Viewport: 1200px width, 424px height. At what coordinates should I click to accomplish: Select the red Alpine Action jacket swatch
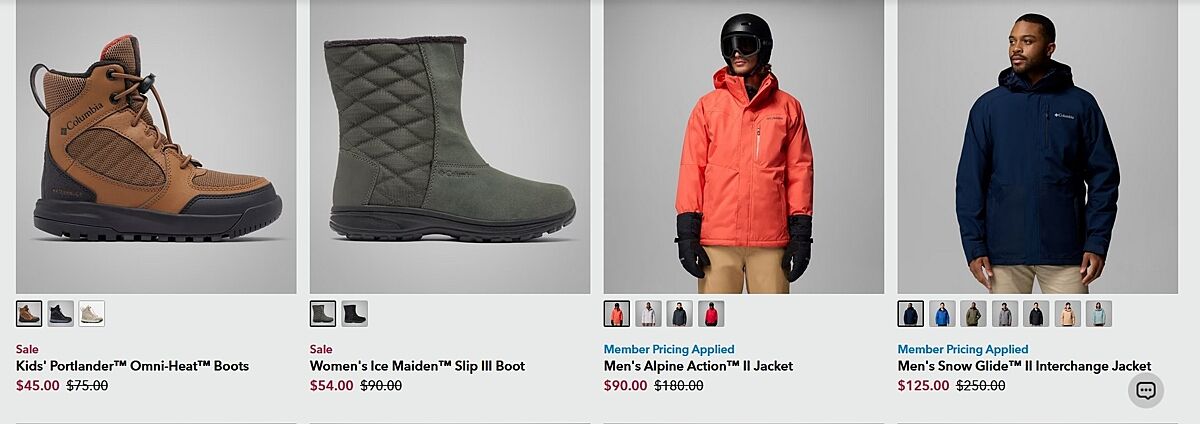click(x=711, y=314)
